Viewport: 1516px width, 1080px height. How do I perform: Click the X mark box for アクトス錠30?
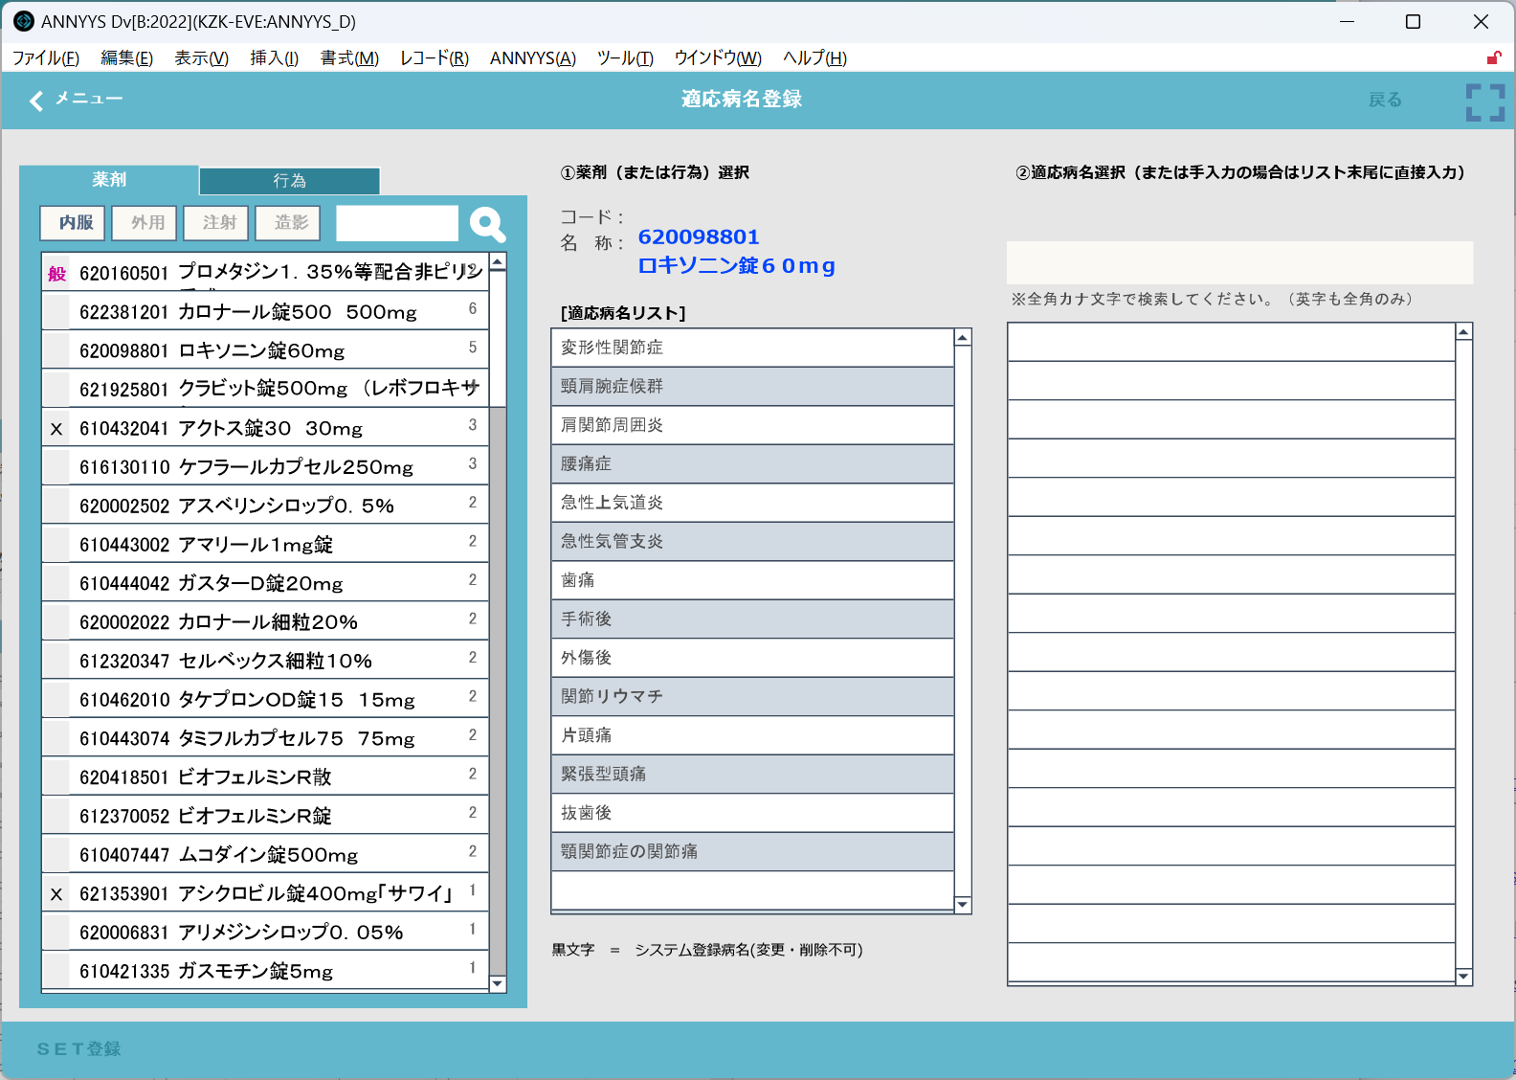click(x=56, y=428)
